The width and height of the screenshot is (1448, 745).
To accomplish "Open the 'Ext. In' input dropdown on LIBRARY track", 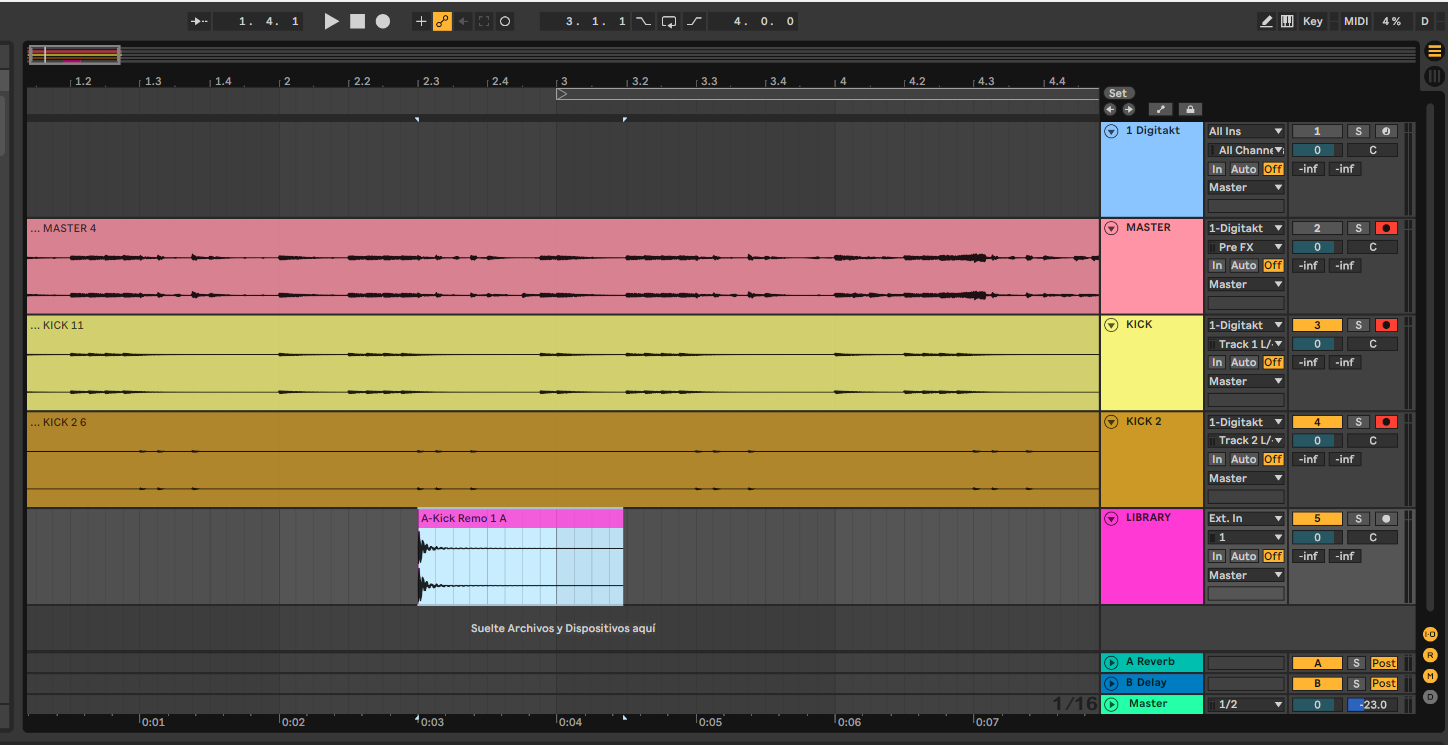I will point(1245,519).
